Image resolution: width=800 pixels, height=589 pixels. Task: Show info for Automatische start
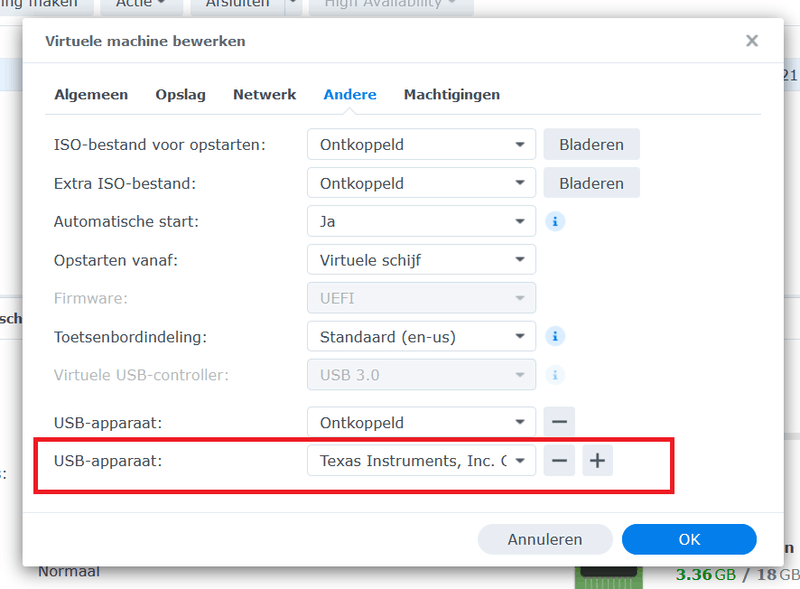[x=555, y=222]
